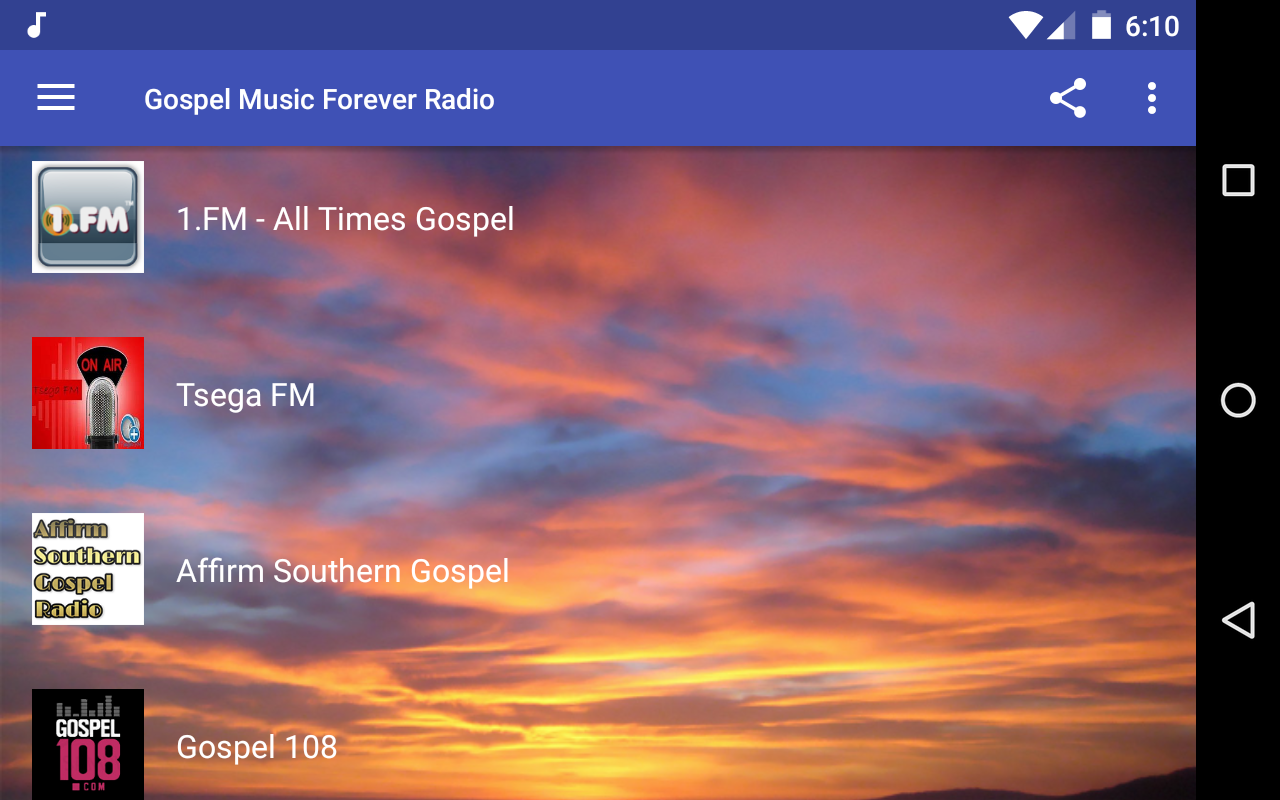Select the Tsega FM On Air logo
Screen dimensions: 1280x800
click(x=88, y=393)
